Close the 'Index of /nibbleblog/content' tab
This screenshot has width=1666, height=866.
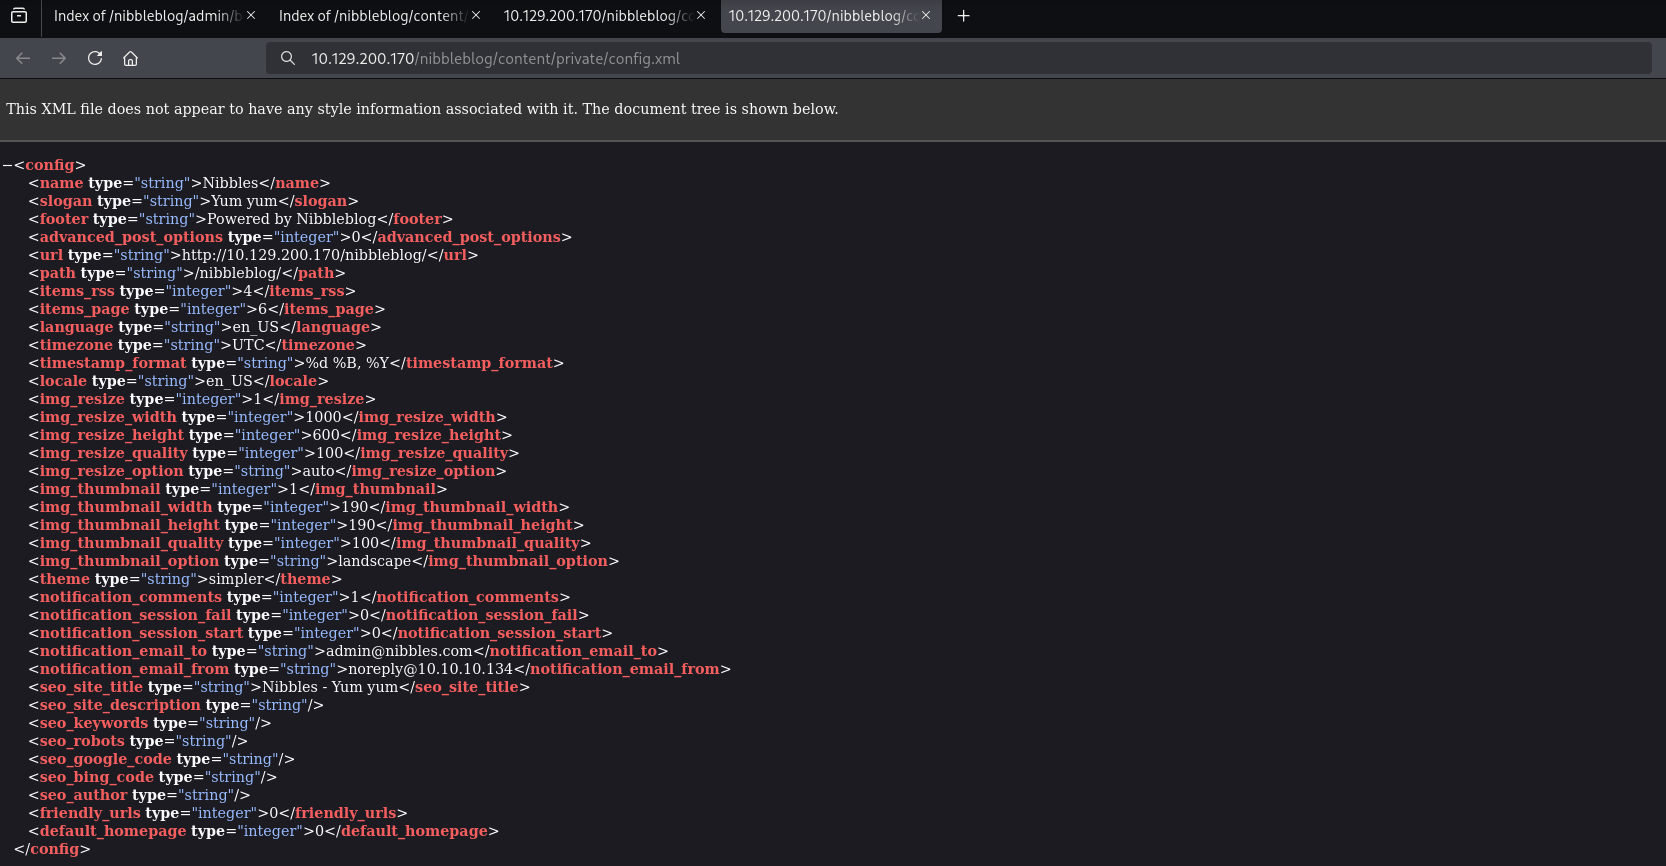point(476,16)
